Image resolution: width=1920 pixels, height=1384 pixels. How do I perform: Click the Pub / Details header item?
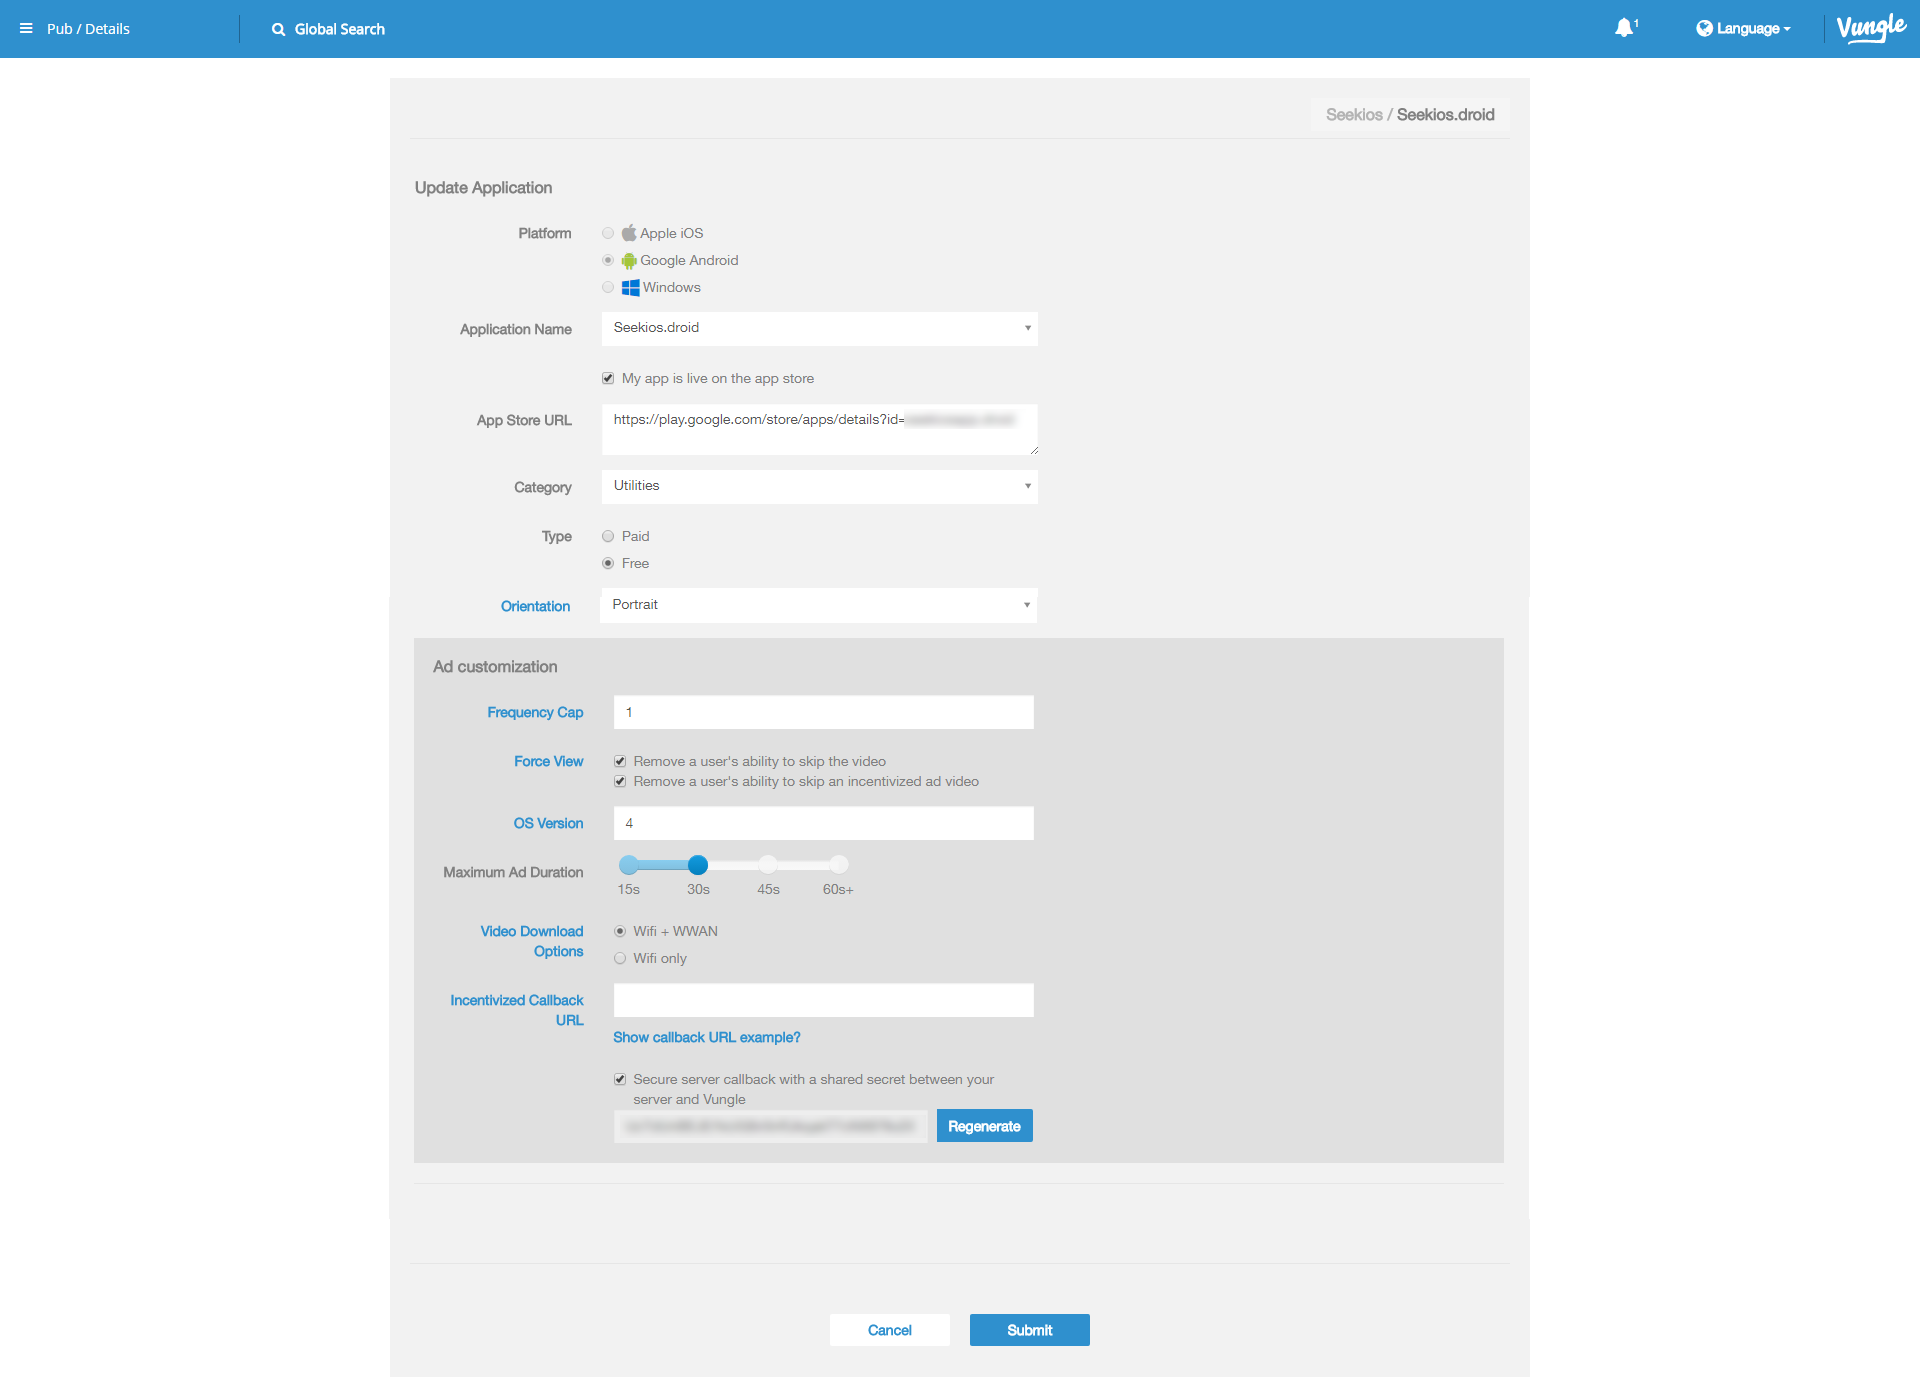click(x=88, y=29)
